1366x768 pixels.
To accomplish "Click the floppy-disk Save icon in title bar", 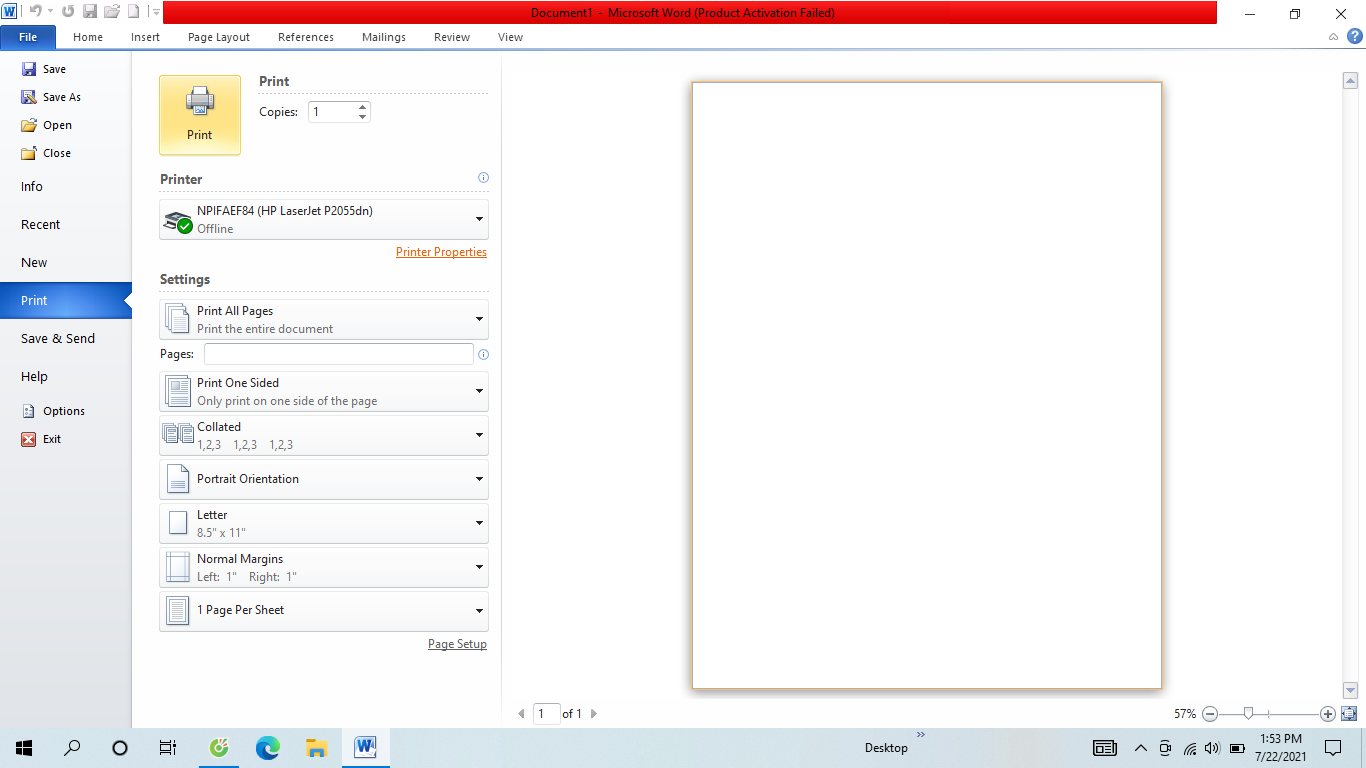I will point(90,12).
